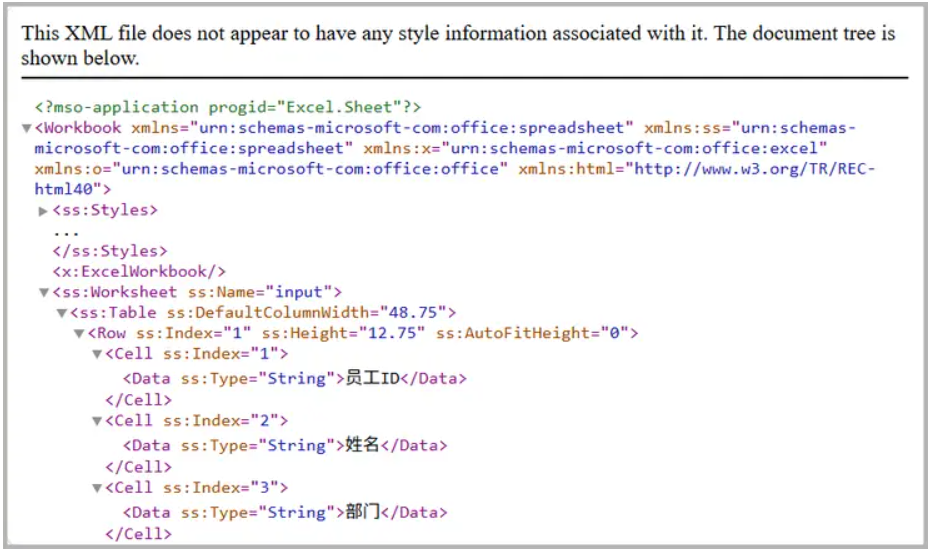This screenshot has width=931, height=550.
Task: Click the mso-application processing instruction line
Action: click(228, 107)
